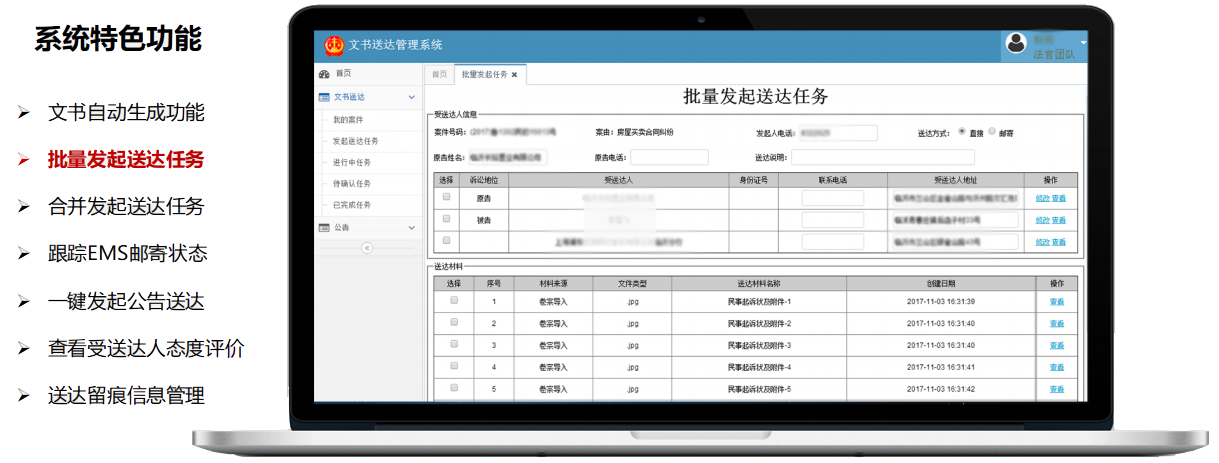
Task: Select the 直接 delivery method radio
Action: [962, 131]
